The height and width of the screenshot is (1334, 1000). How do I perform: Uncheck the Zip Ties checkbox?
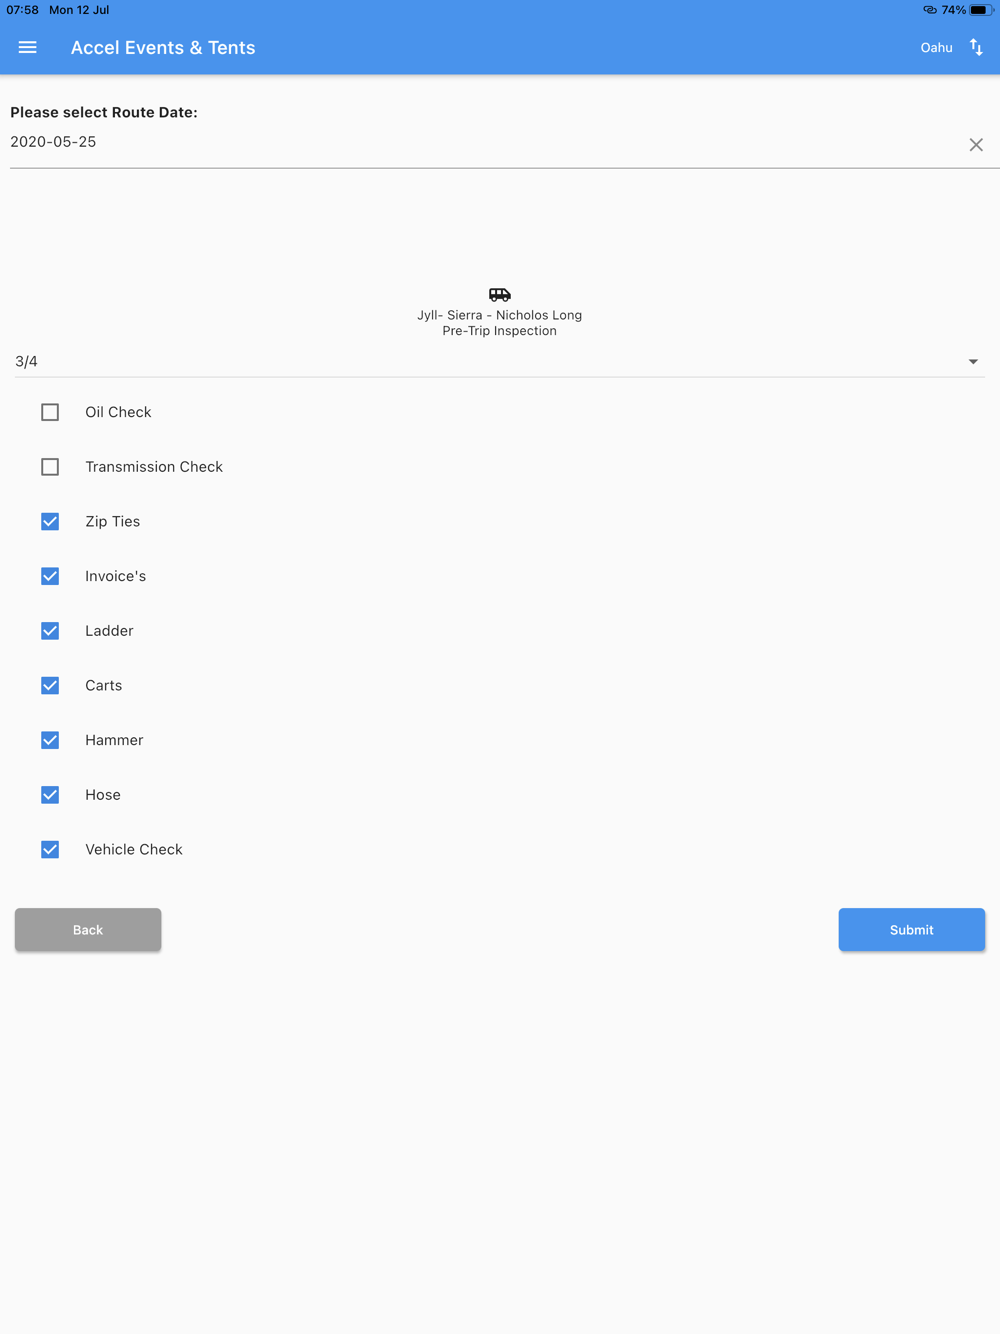pos(50,521)
